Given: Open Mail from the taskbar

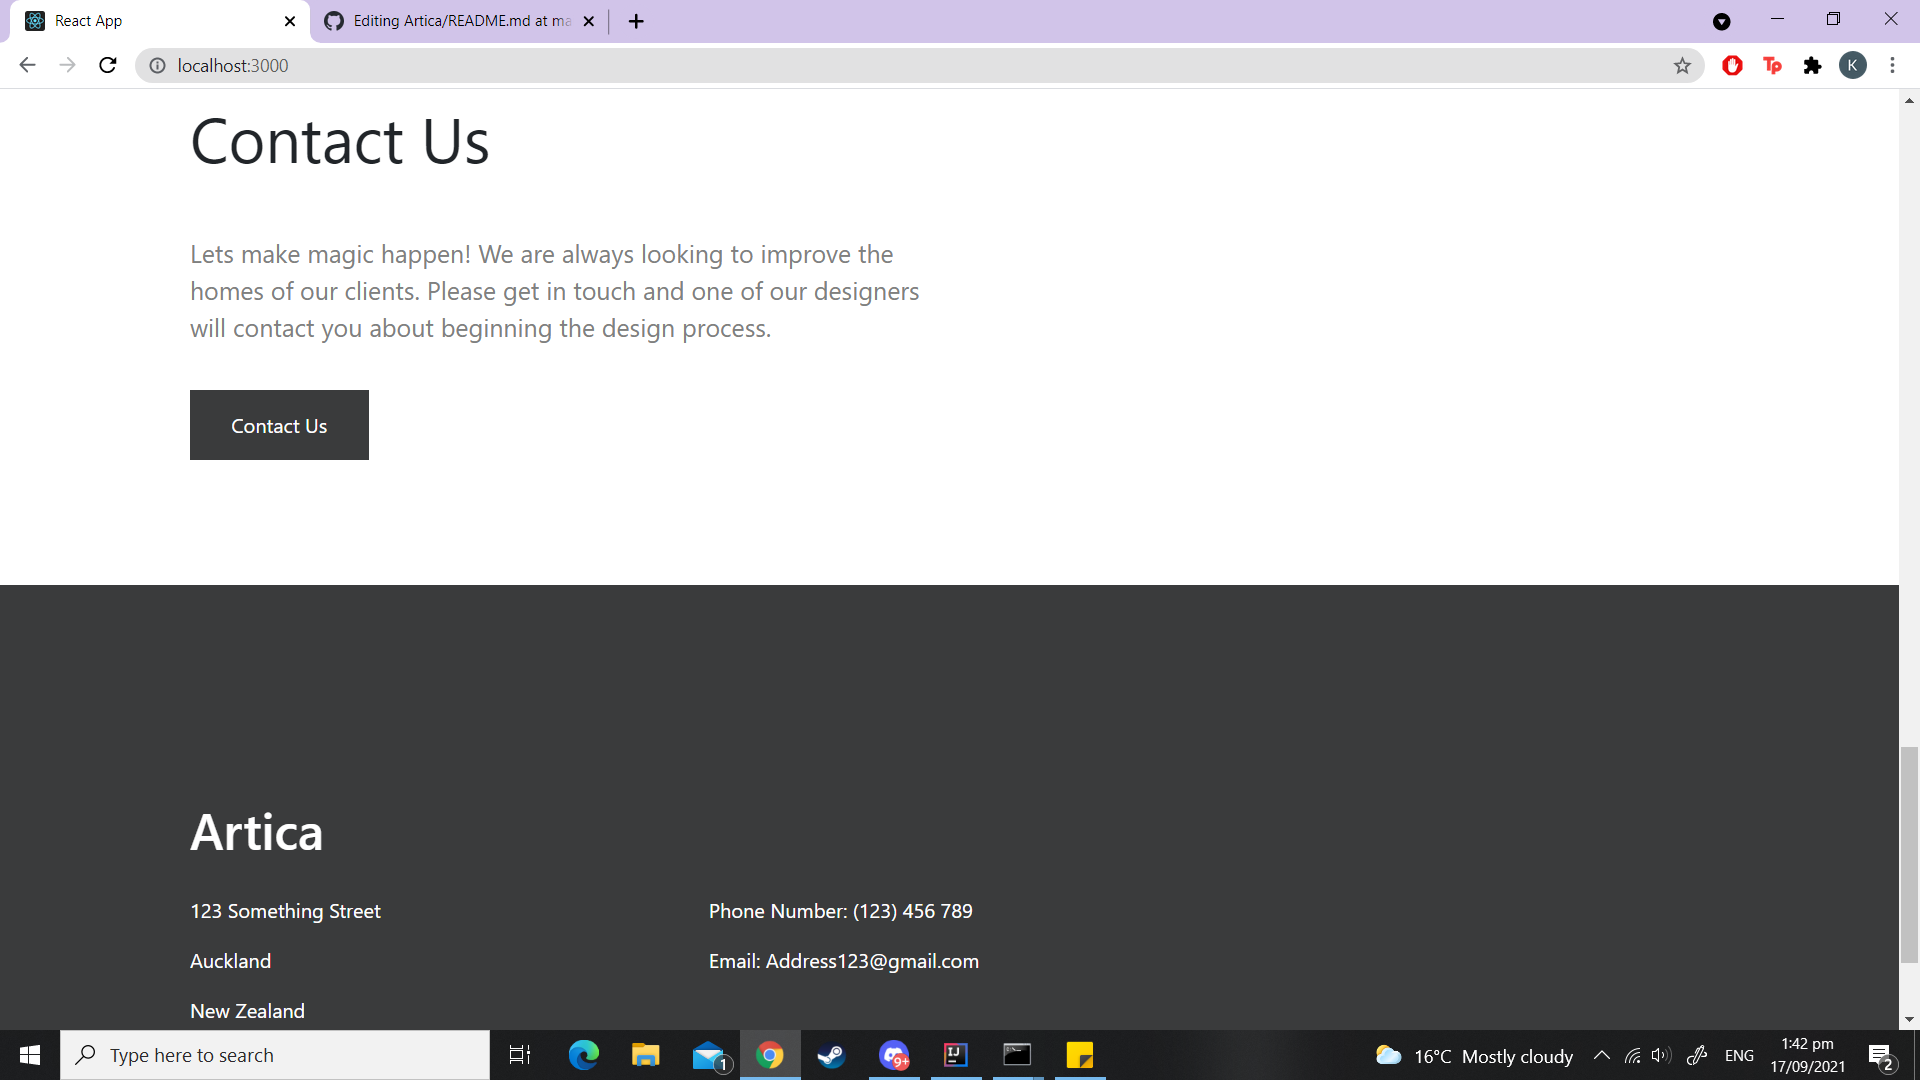Looking at the screenshot, I should click(709, 1055).
